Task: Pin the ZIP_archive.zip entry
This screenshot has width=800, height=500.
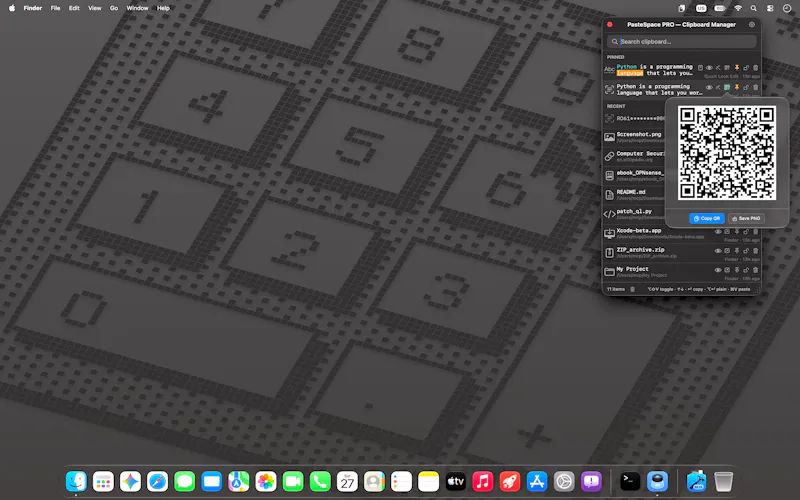Action: point(737,251)
